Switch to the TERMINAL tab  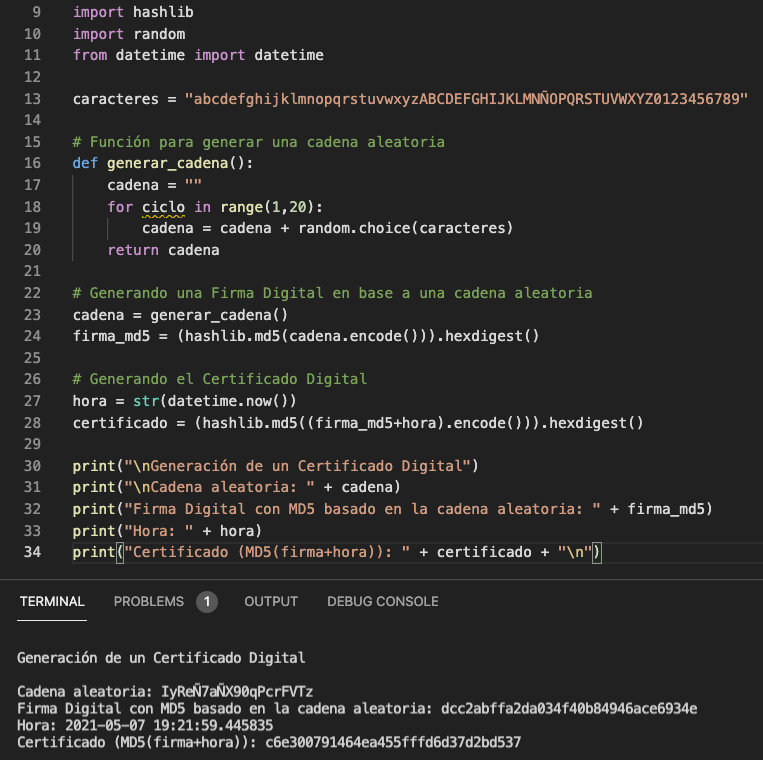click(52, 601)
